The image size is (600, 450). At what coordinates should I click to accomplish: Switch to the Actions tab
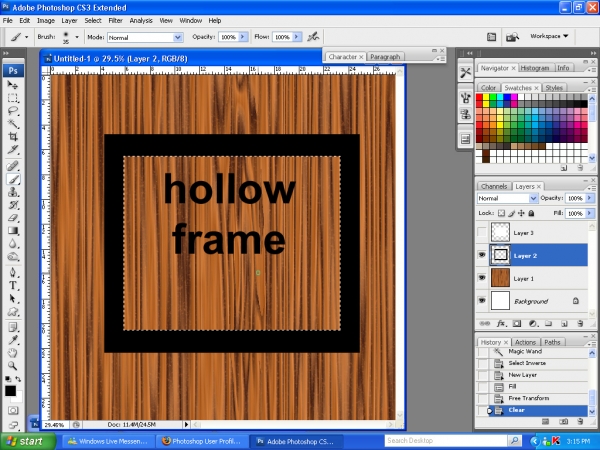click(525, 342)
